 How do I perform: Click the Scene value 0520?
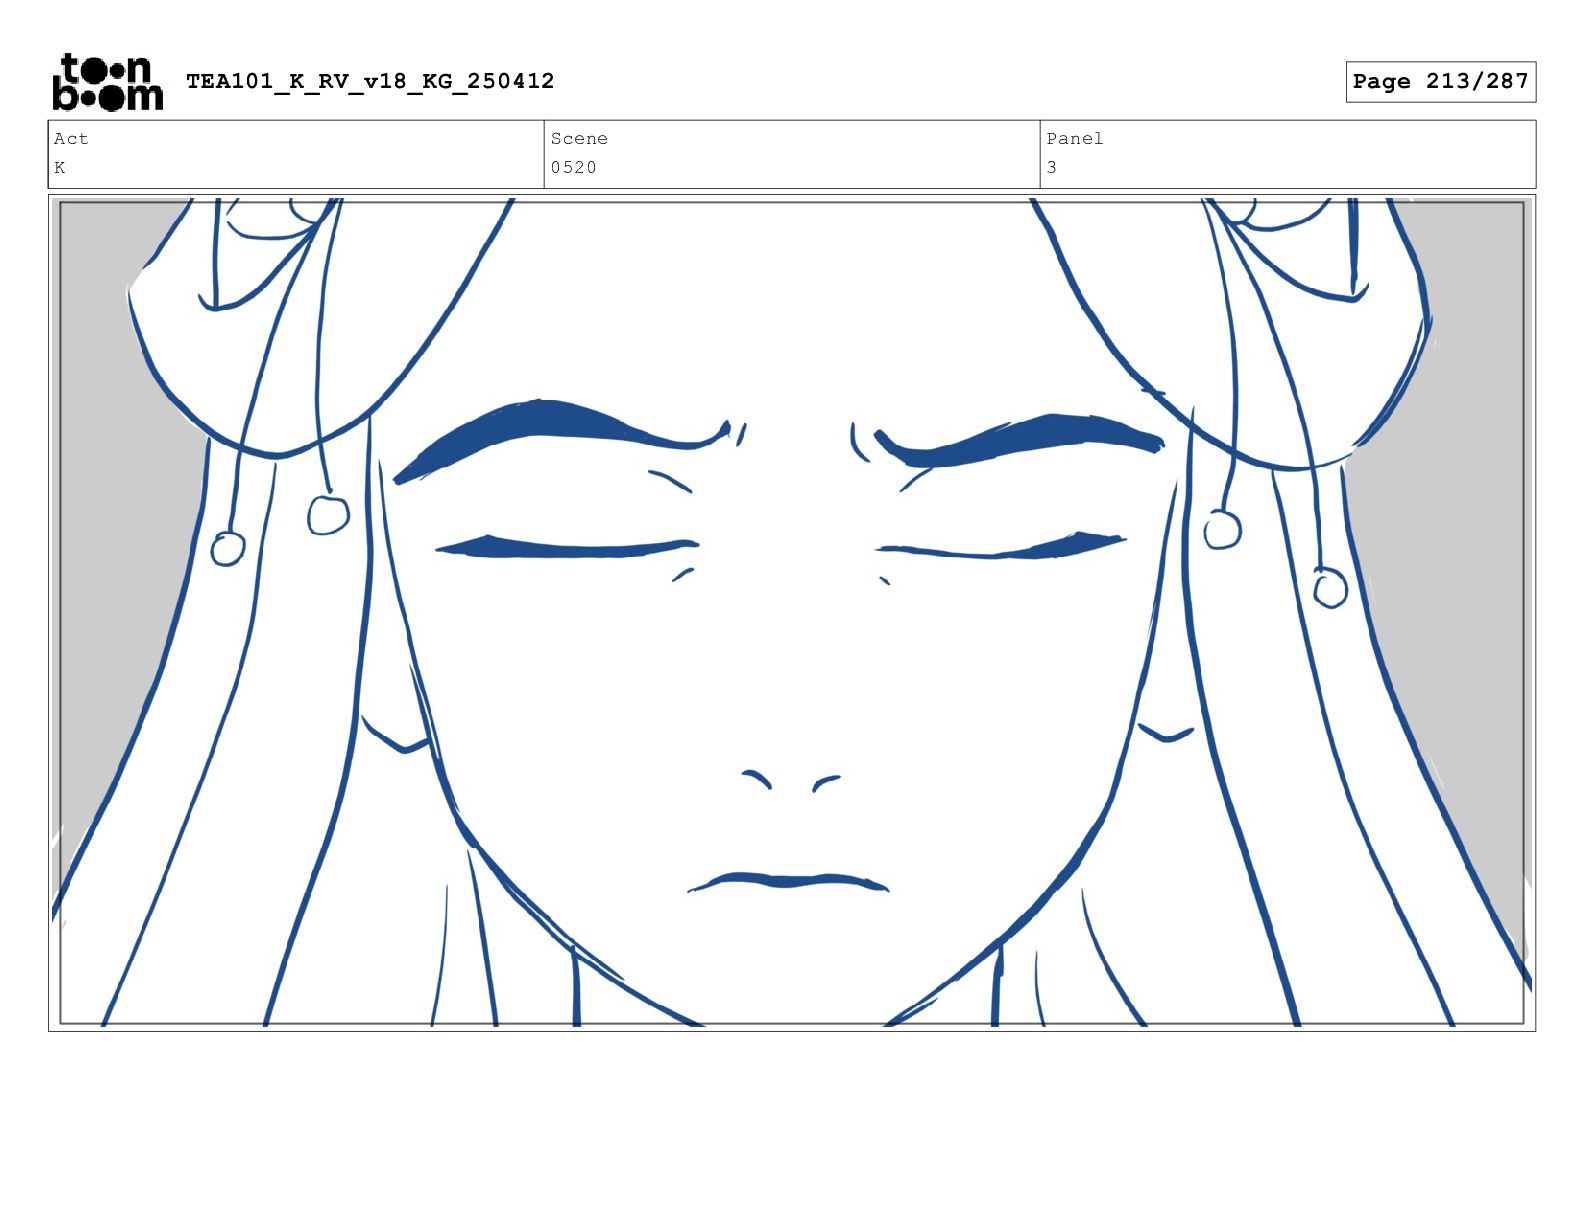pyautogui.click(x=574, y=168)
